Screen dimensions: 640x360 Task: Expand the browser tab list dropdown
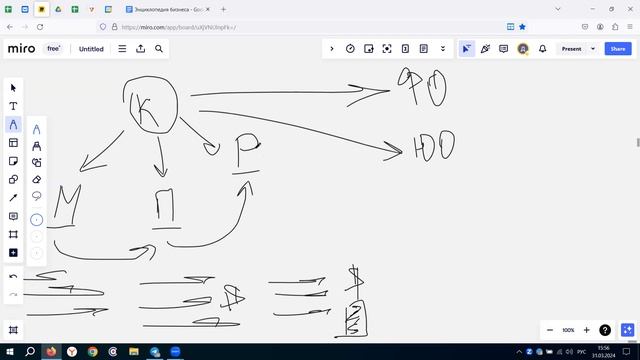coord(558,9)
